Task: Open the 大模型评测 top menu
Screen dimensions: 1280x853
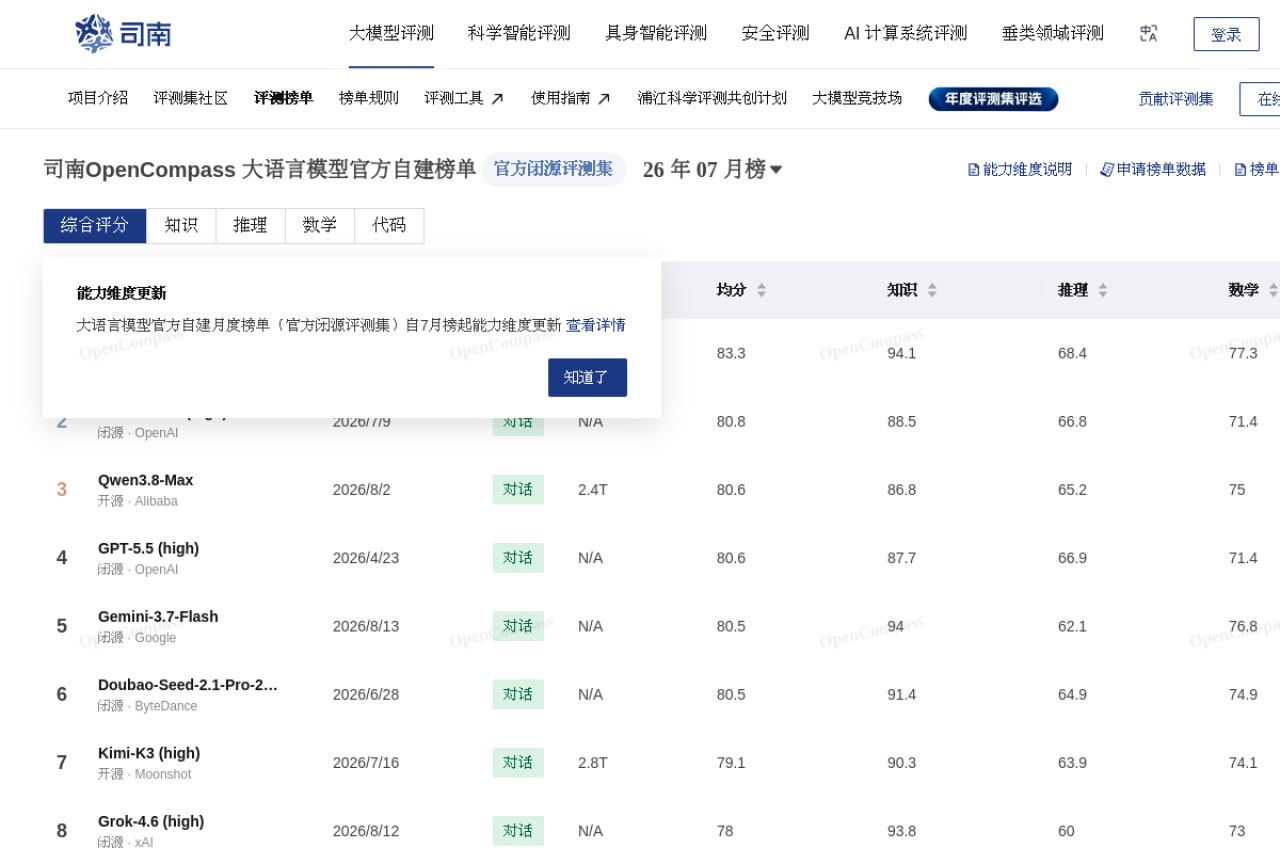Action: coord(391,34)
